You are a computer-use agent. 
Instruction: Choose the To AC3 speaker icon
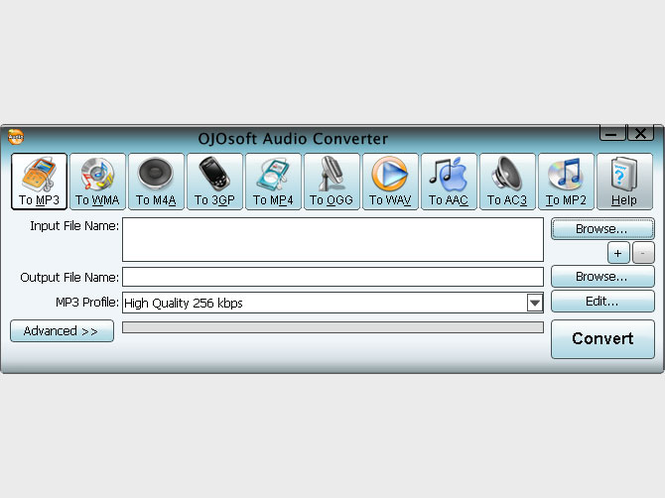pos(507,182)
